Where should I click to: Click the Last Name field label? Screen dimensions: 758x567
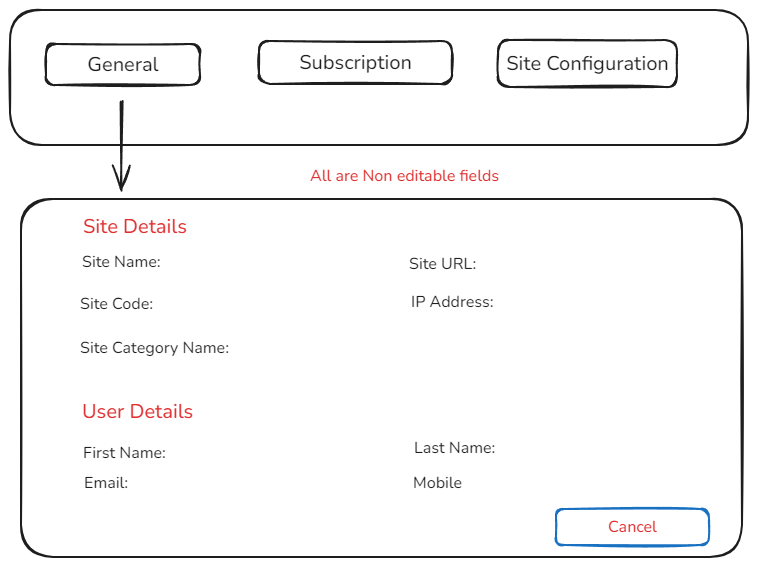point(454,448)
